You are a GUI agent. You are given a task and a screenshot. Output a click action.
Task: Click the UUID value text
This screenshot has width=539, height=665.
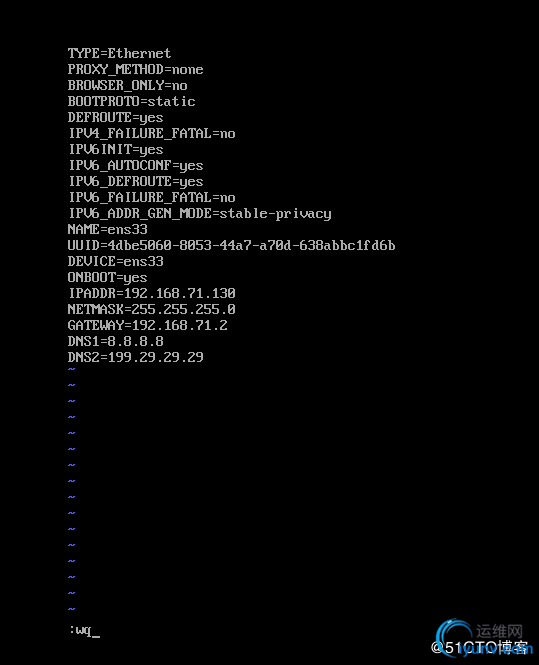(251, 246)
